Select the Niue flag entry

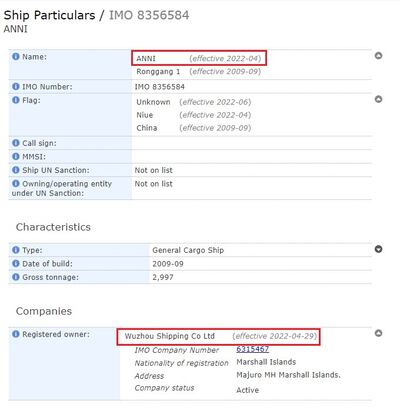tap(145, 115)
